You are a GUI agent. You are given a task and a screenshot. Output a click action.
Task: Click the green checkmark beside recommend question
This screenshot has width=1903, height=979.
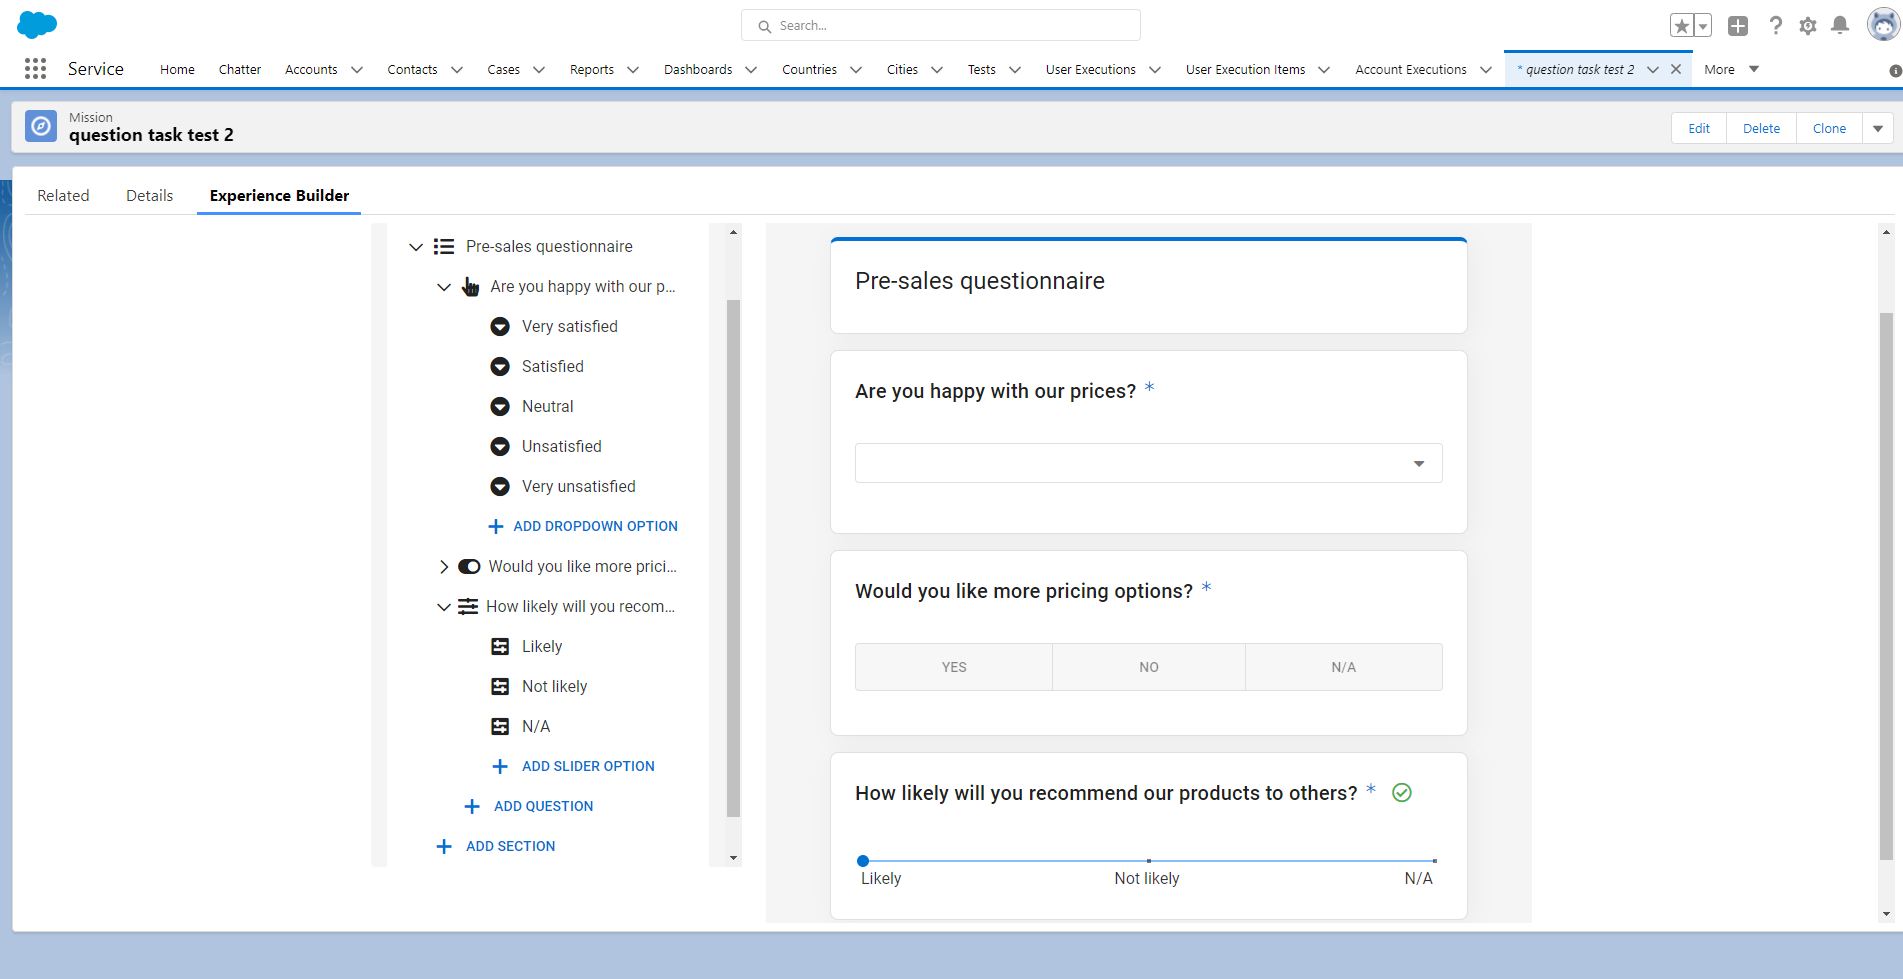(x=1402, y=793)
